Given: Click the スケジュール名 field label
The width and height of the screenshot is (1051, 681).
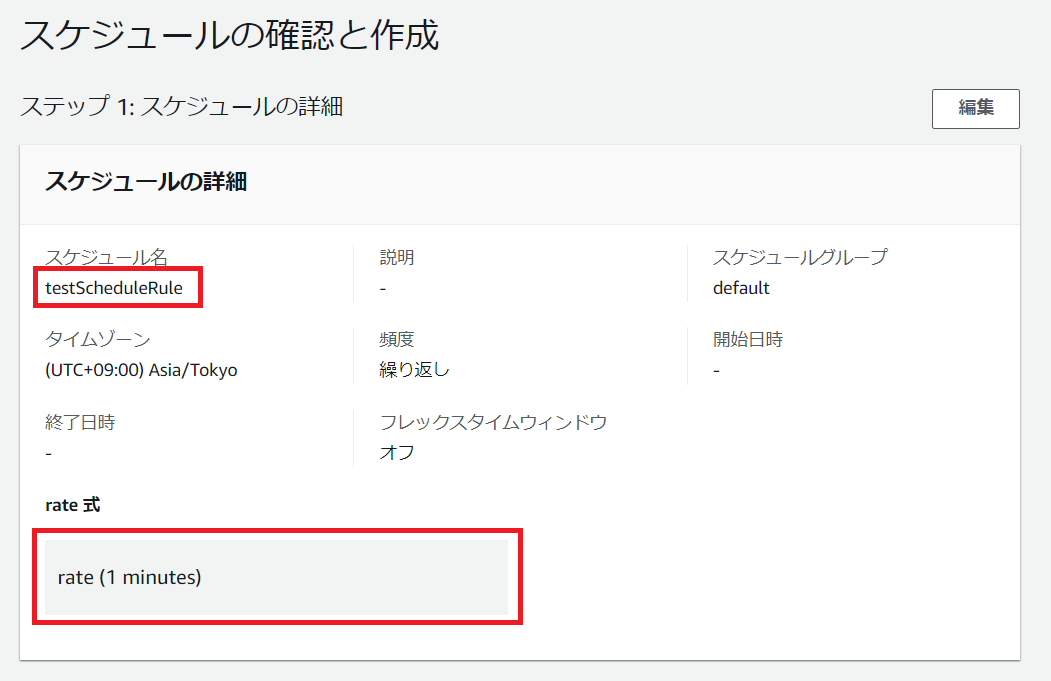Looking at the screenshot, I should tap(106, 258).
